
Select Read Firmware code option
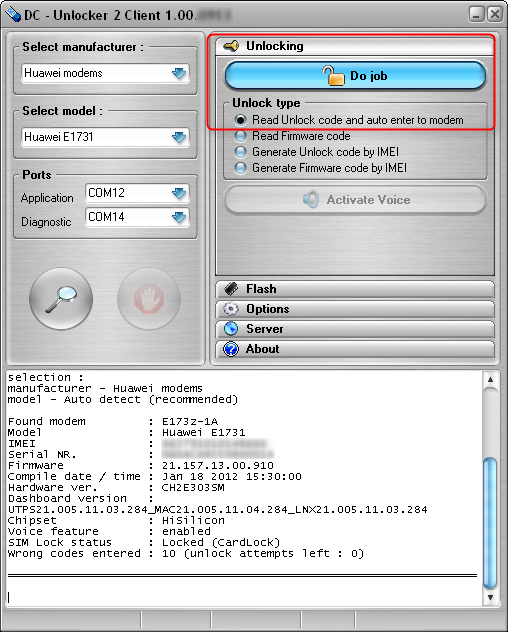pos(292,136)
